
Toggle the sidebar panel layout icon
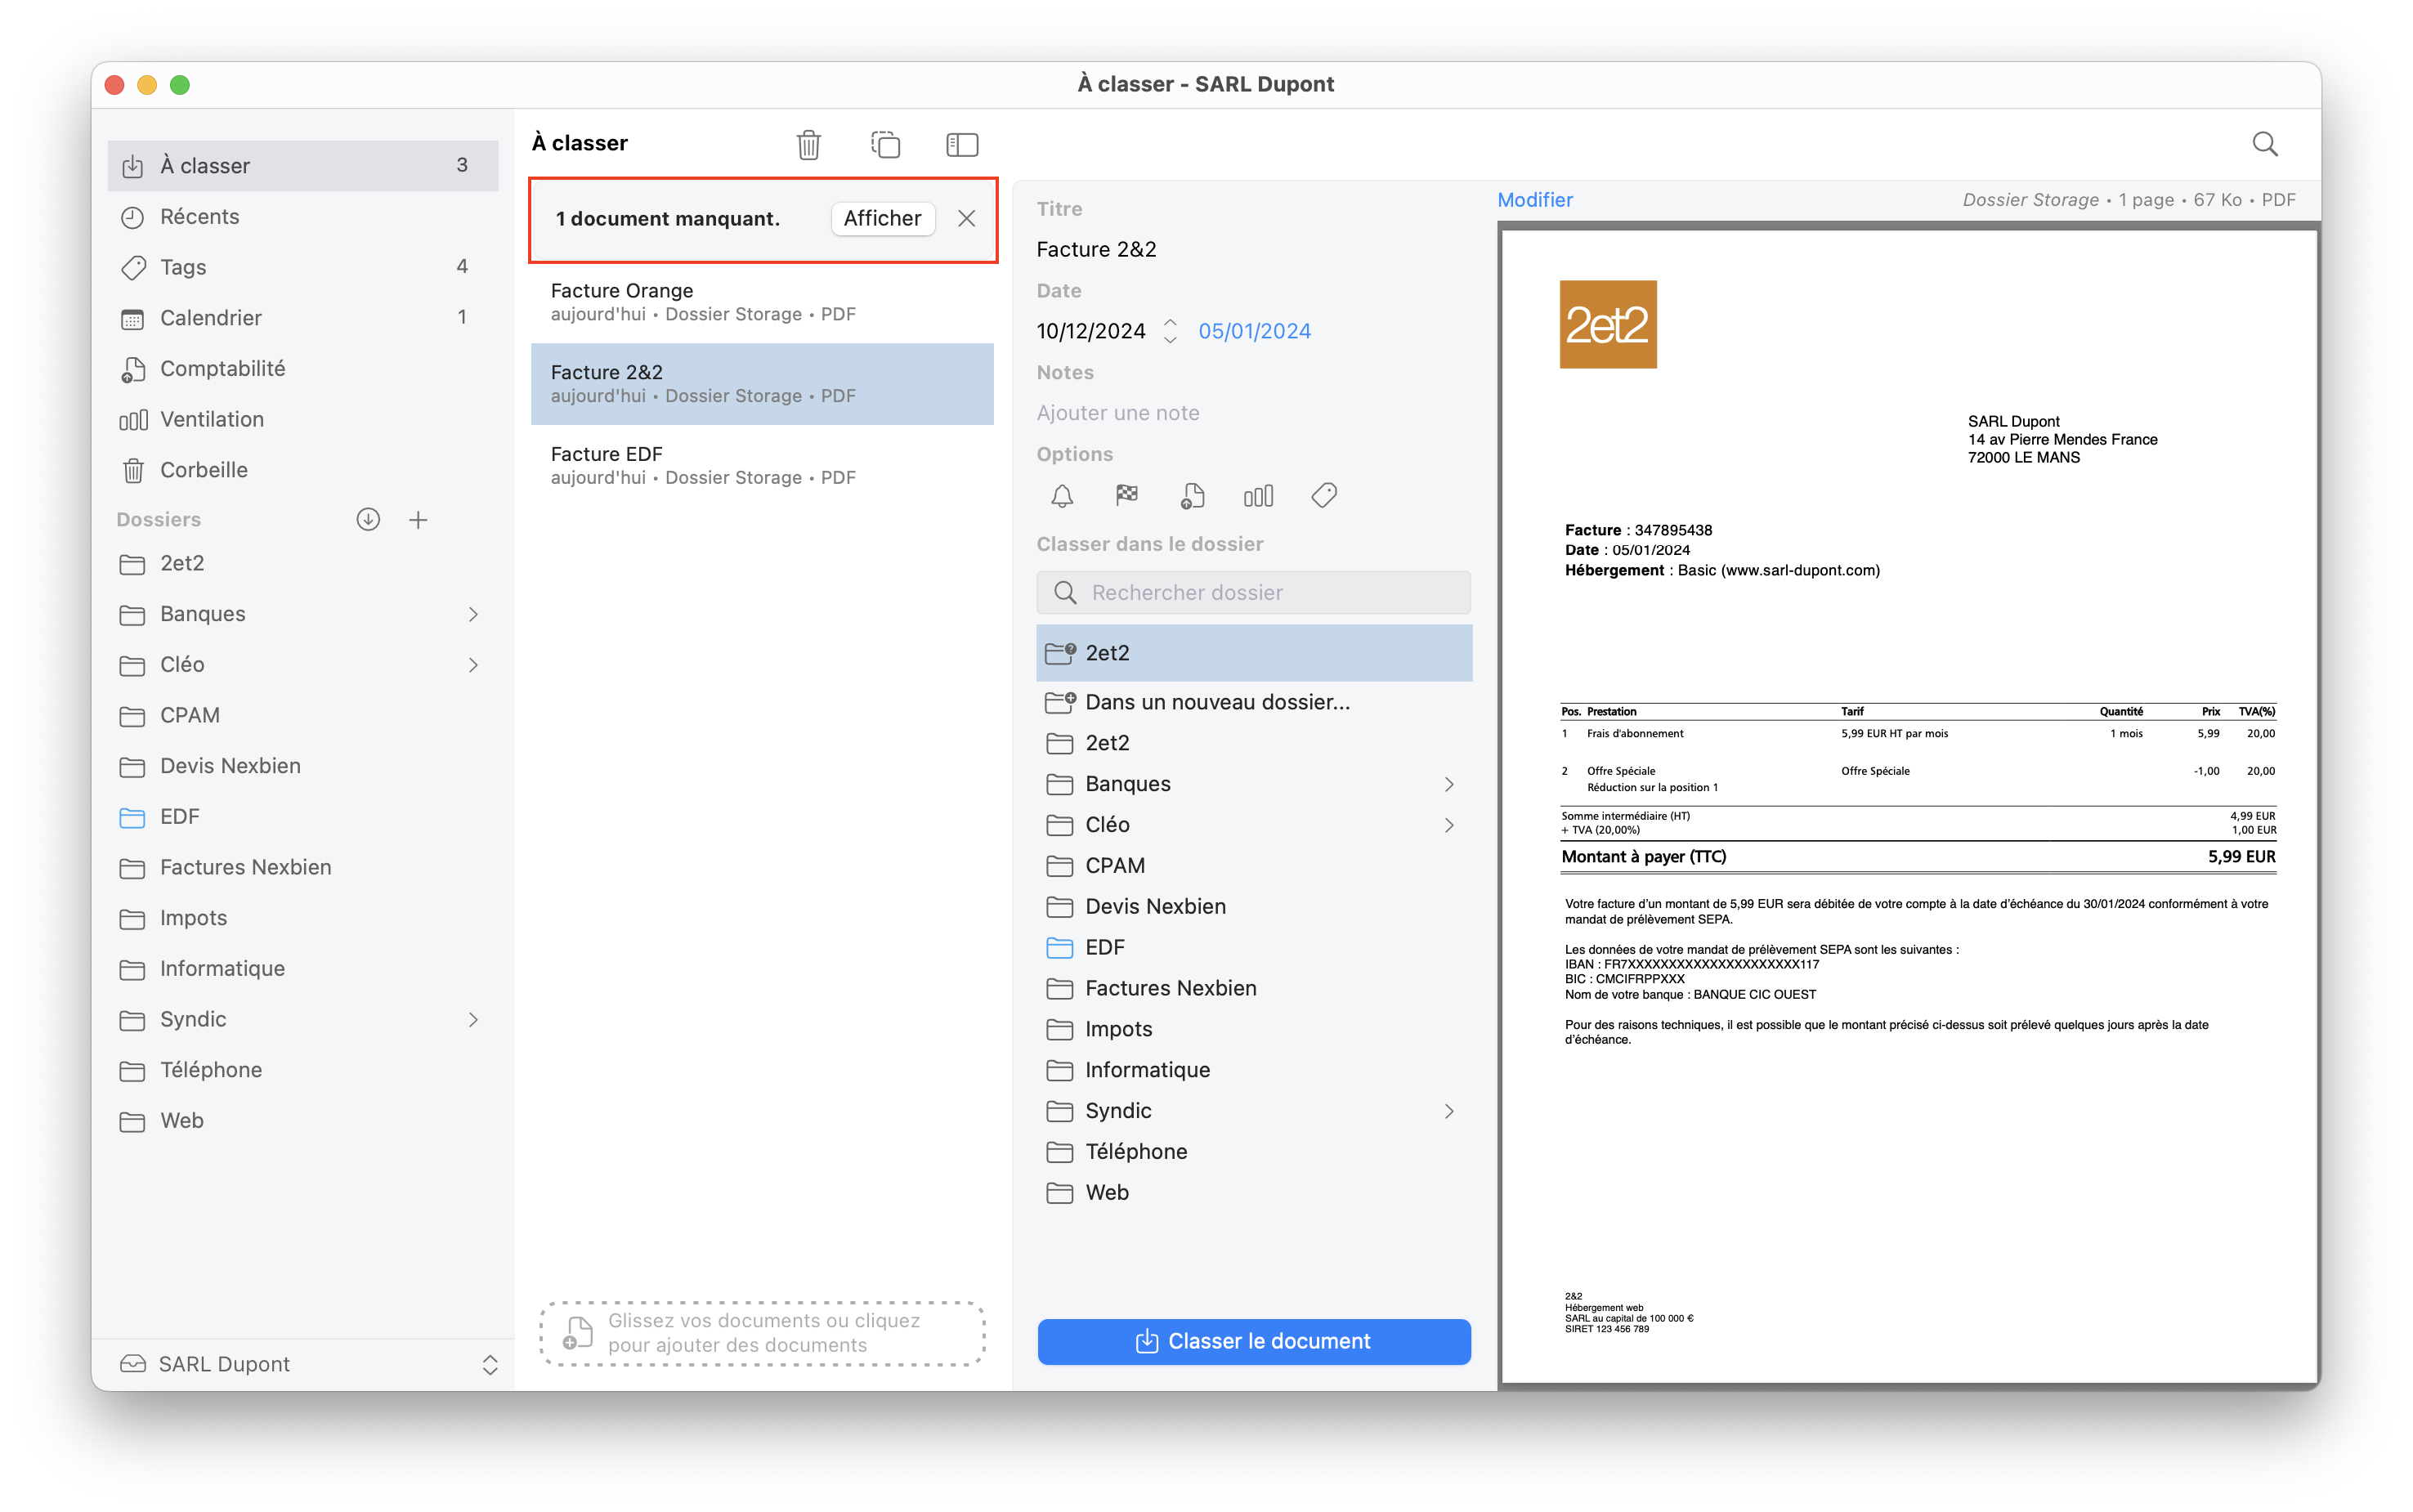click(x=961, y=145)
